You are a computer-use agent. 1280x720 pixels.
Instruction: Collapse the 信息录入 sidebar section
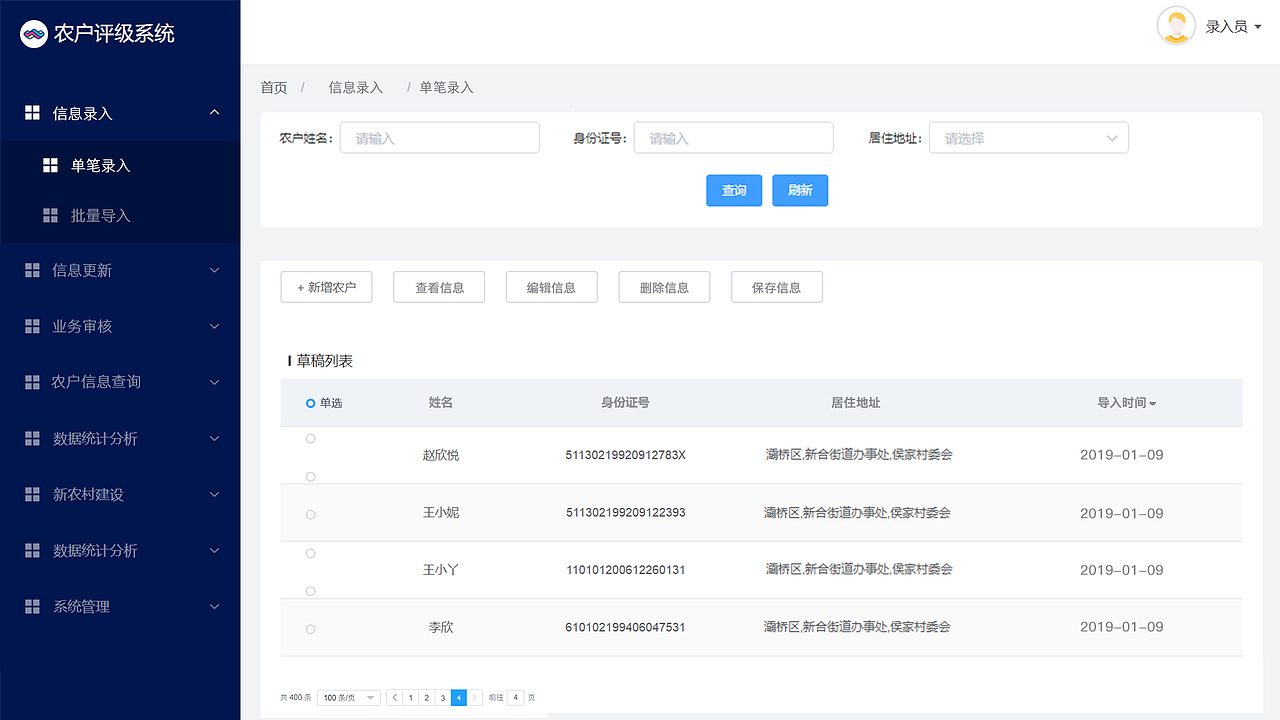[x=214, y=113]
